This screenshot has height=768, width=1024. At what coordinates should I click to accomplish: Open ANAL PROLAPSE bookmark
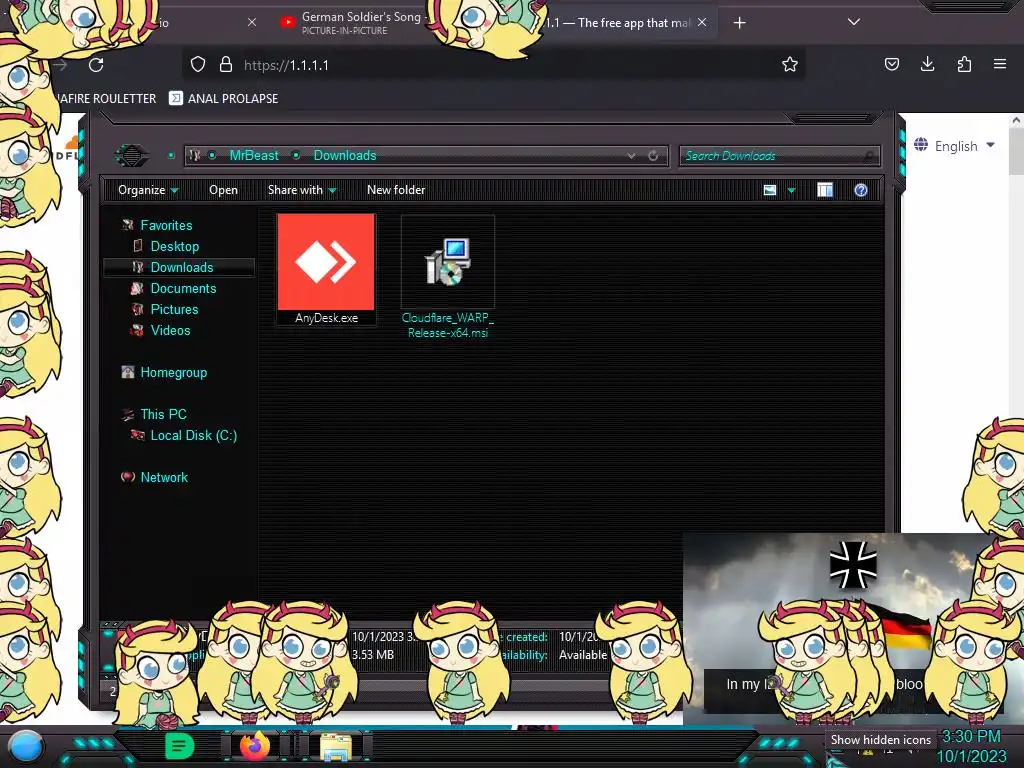pos(224,99)
